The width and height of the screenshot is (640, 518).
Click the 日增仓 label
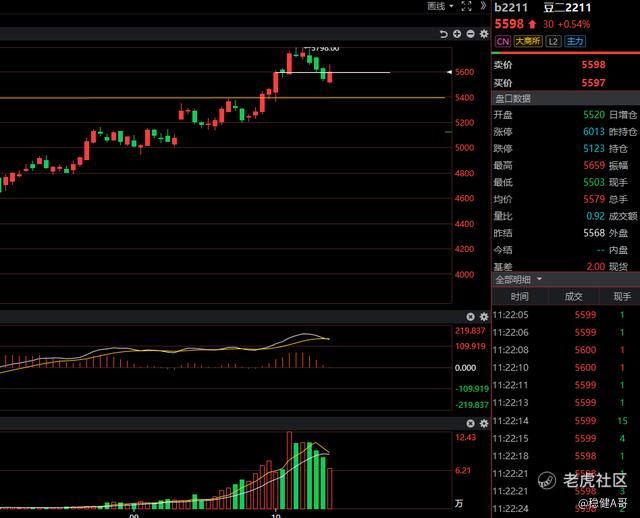(x=623, y=115)
